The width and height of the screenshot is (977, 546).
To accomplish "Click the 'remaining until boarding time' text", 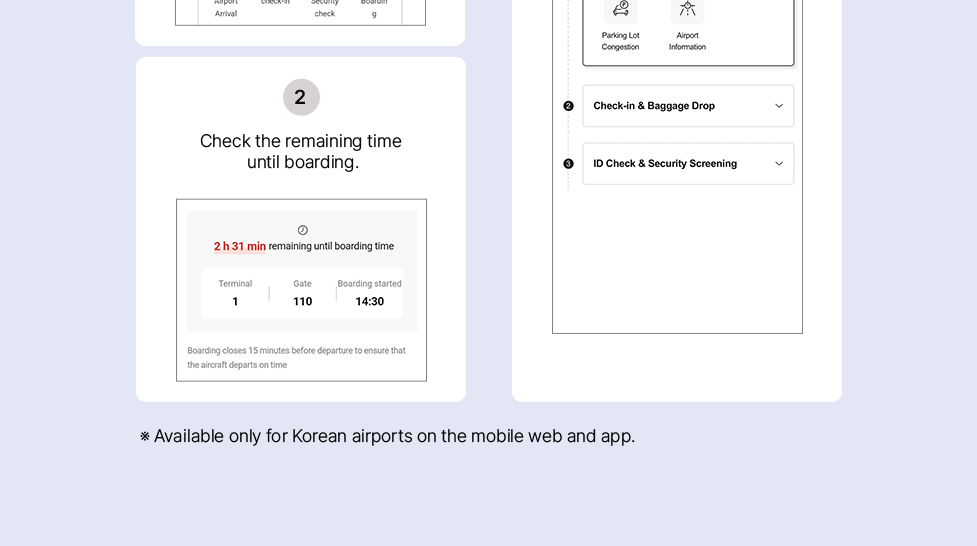I will [331, 246].
